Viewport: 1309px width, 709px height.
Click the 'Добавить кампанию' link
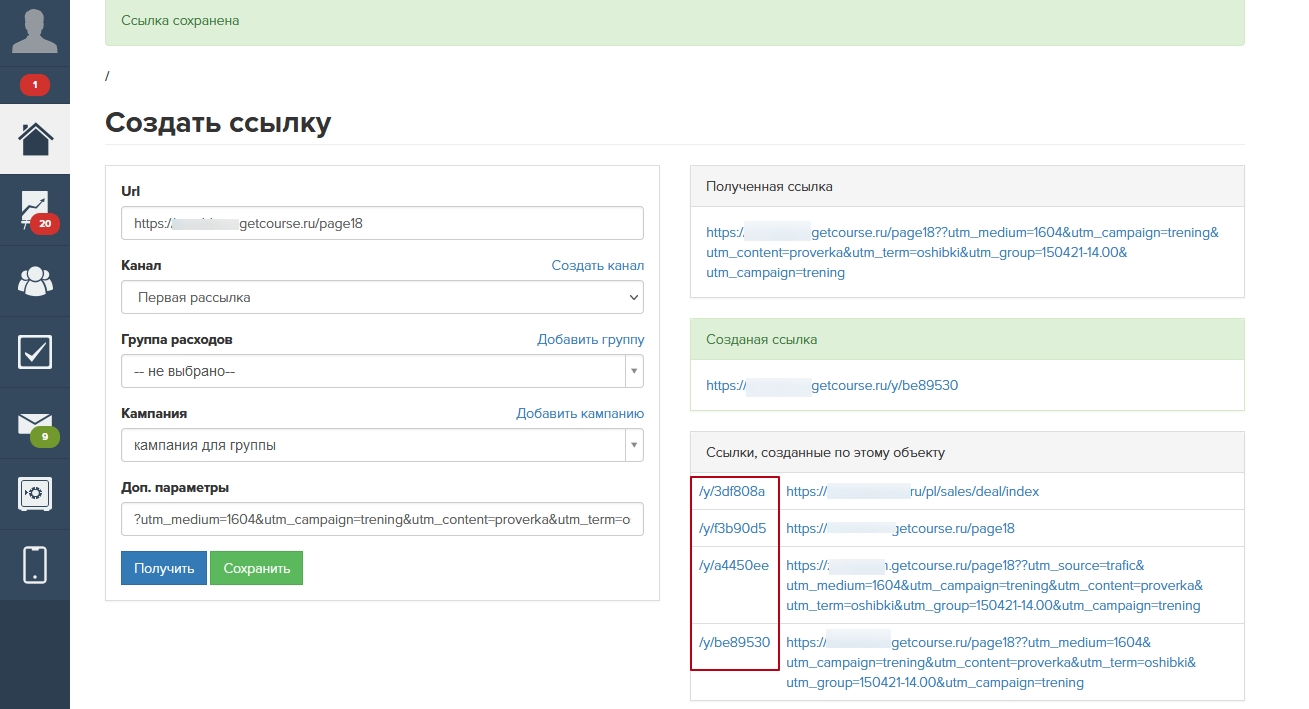580,413
